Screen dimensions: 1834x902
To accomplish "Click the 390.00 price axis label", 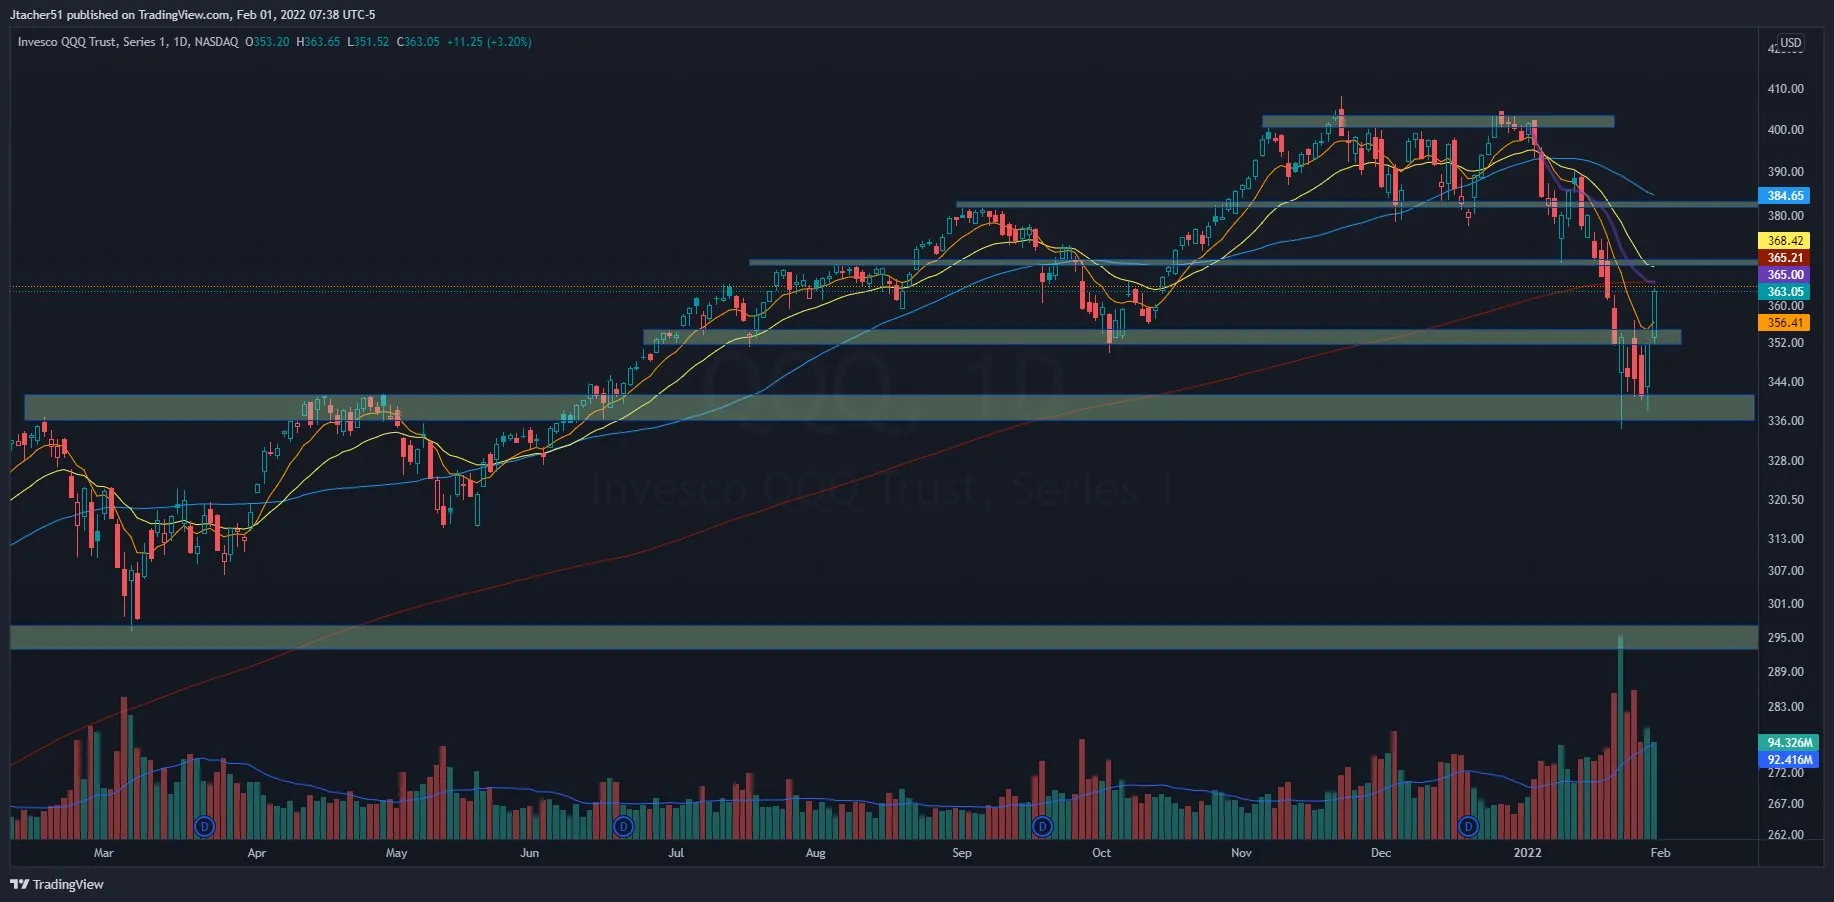I will [x=1785, y=172].
